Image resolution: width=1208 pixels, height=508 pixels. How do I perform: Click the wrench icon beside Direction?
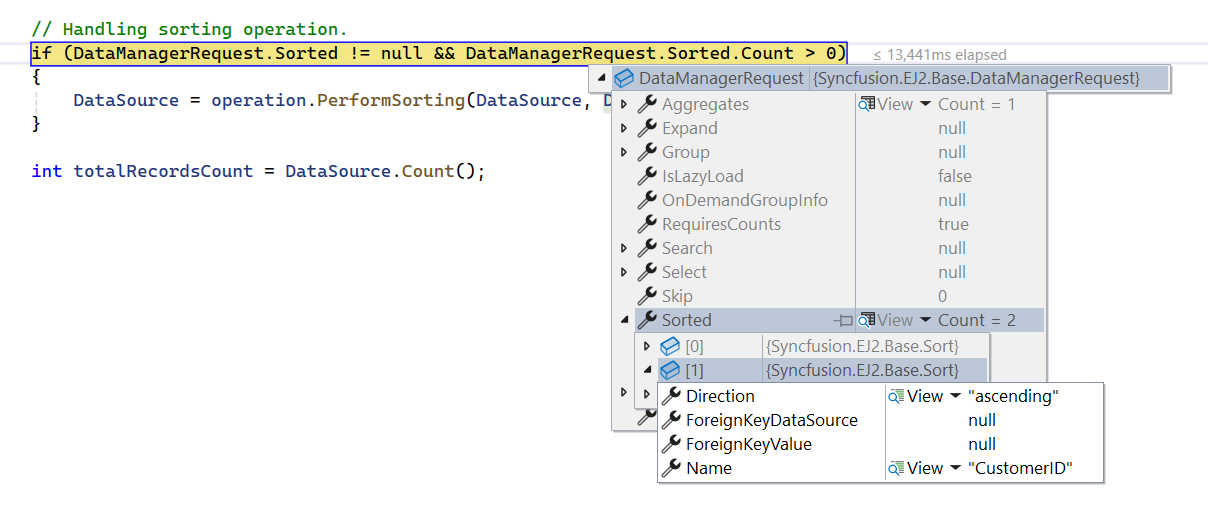click(x=671, y=396)
